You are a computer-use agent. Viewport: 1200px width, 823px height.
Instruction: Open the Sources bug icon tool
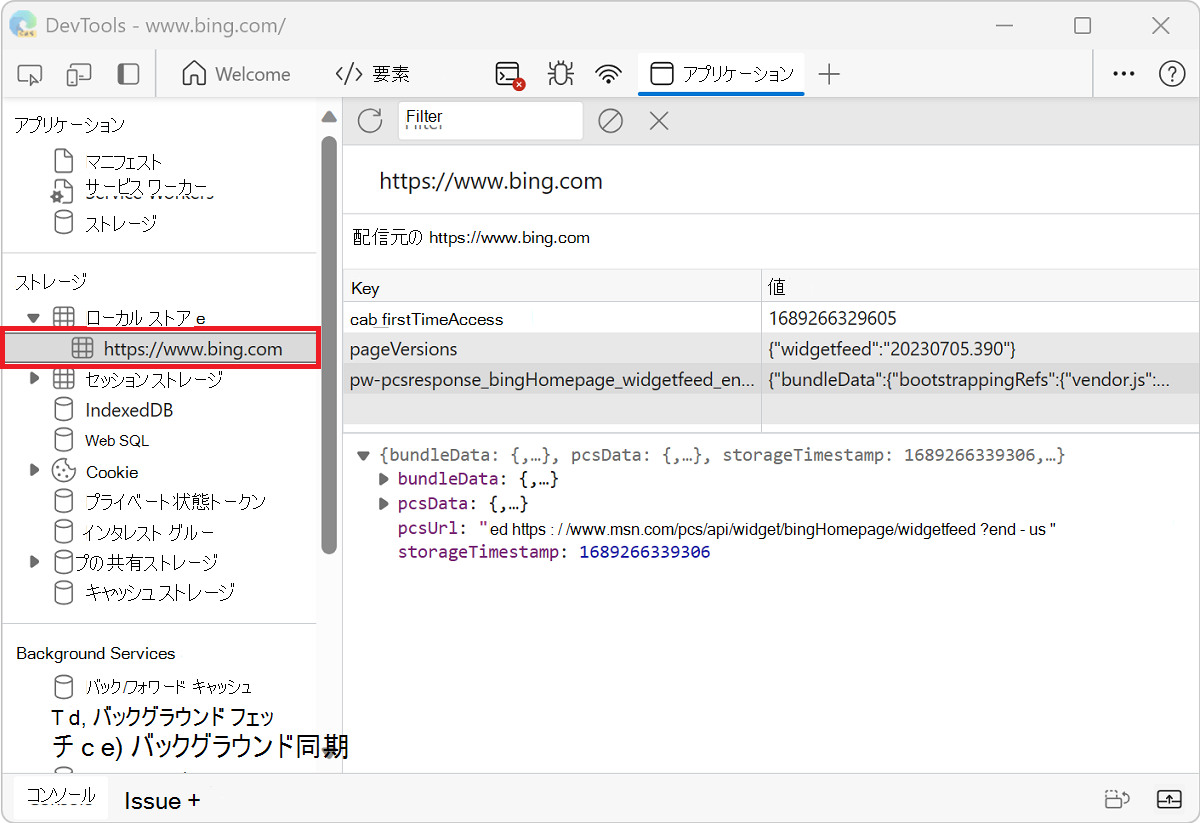560,74
